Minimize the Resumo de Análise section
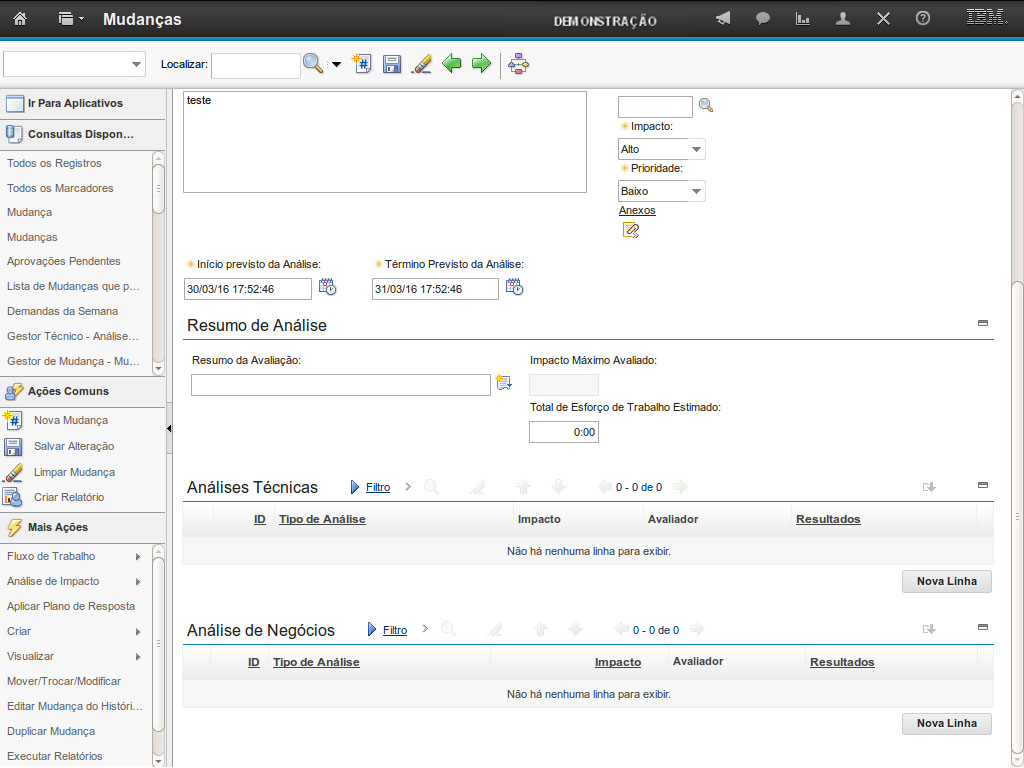This screenshot has height=768, width=1024. pyautogui.click(x=982, y=323)
